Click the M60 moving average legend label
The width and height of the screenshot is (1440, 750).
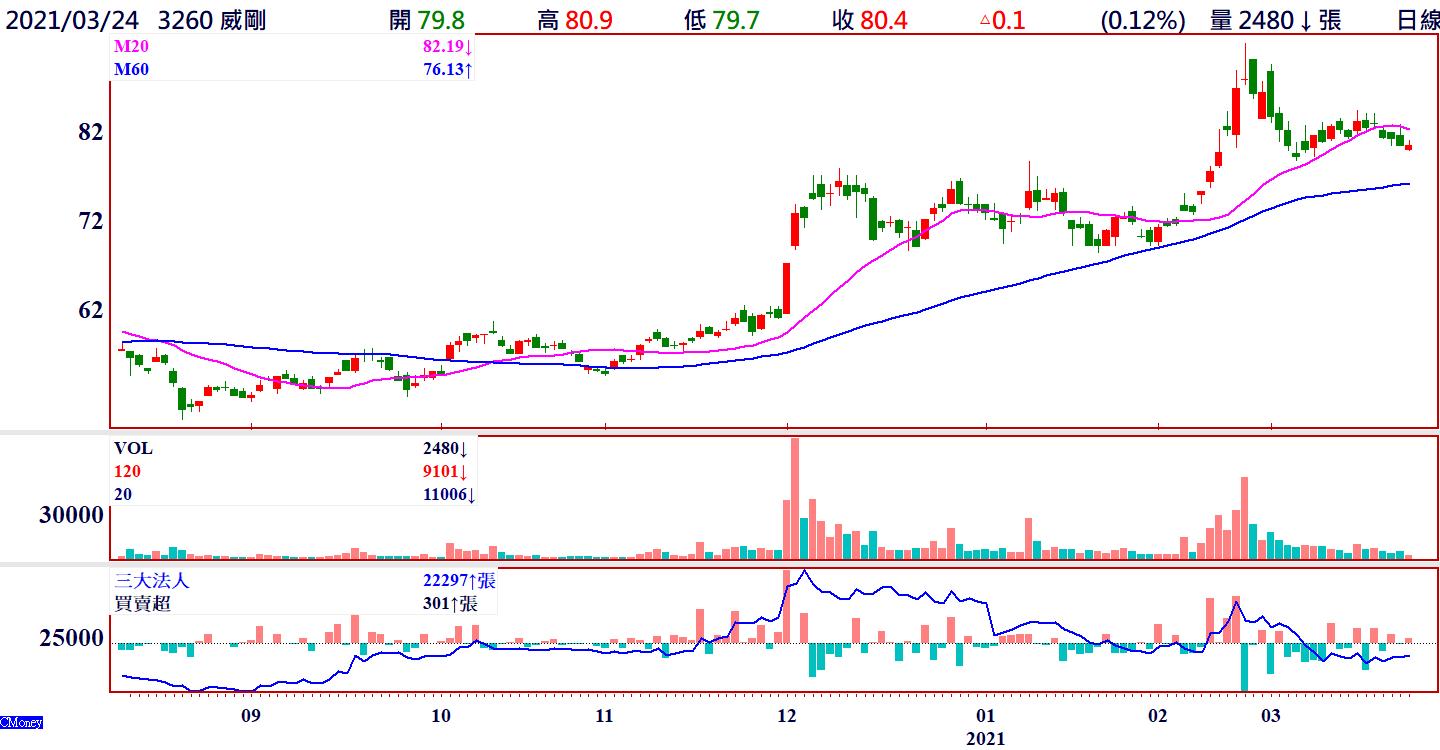[131, 69]
